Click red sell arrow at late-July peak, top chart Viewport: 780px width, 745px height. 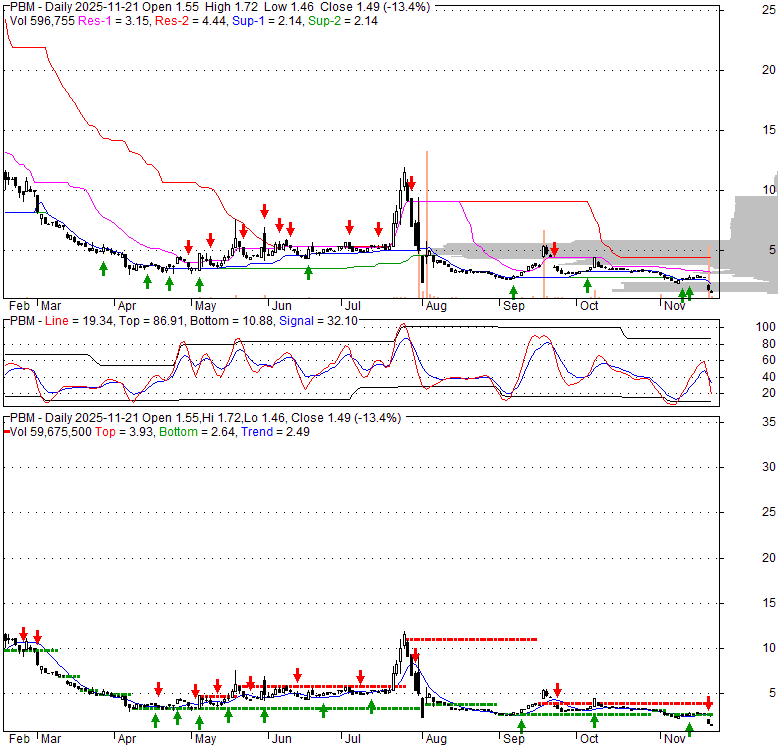point(411,183)
